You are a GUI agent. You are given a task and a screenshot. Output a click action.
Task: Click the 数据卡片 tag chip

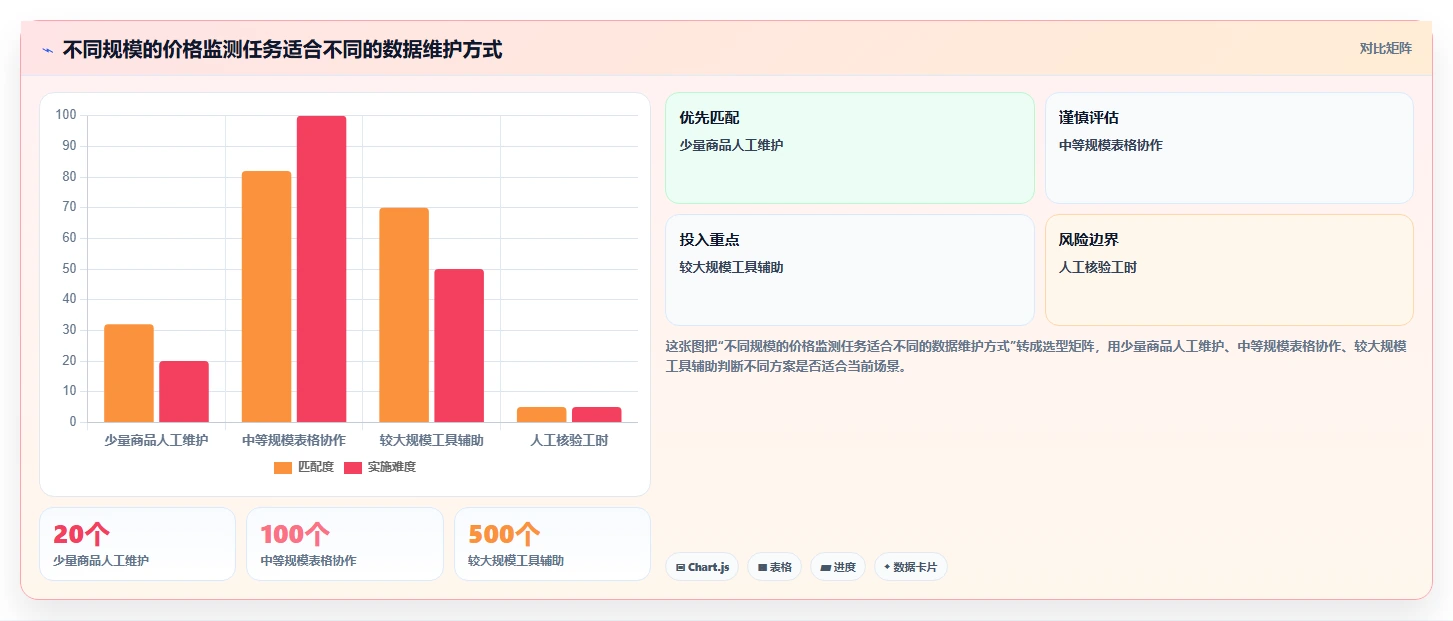910,567
